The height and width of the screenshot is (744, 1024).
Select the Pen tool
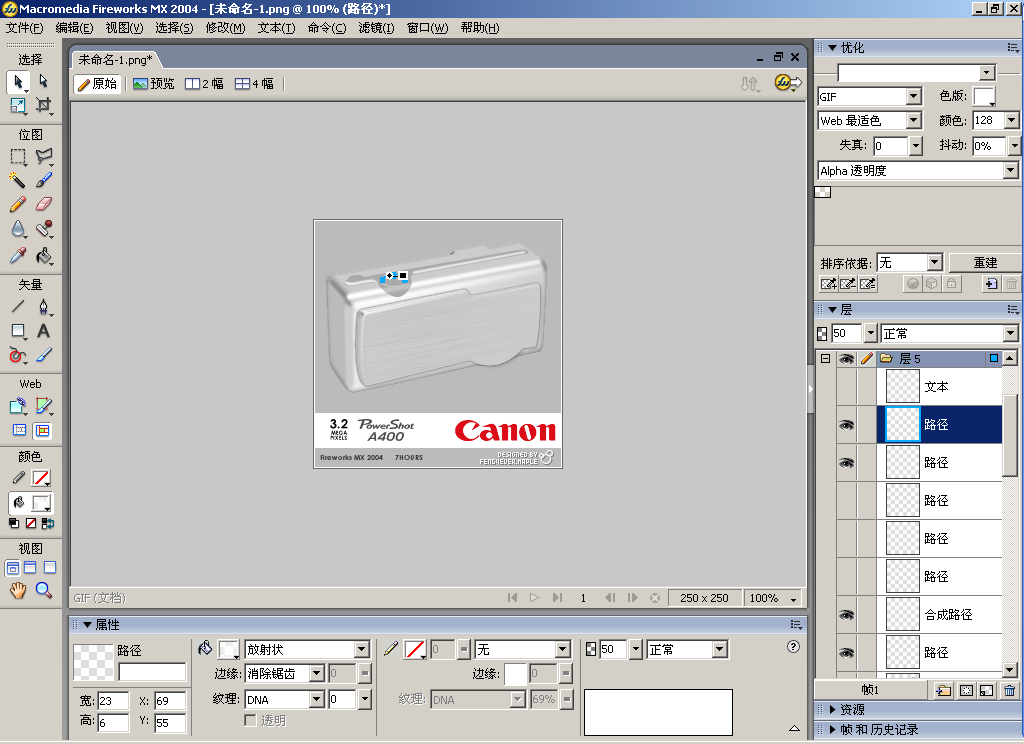pos(43,306)
